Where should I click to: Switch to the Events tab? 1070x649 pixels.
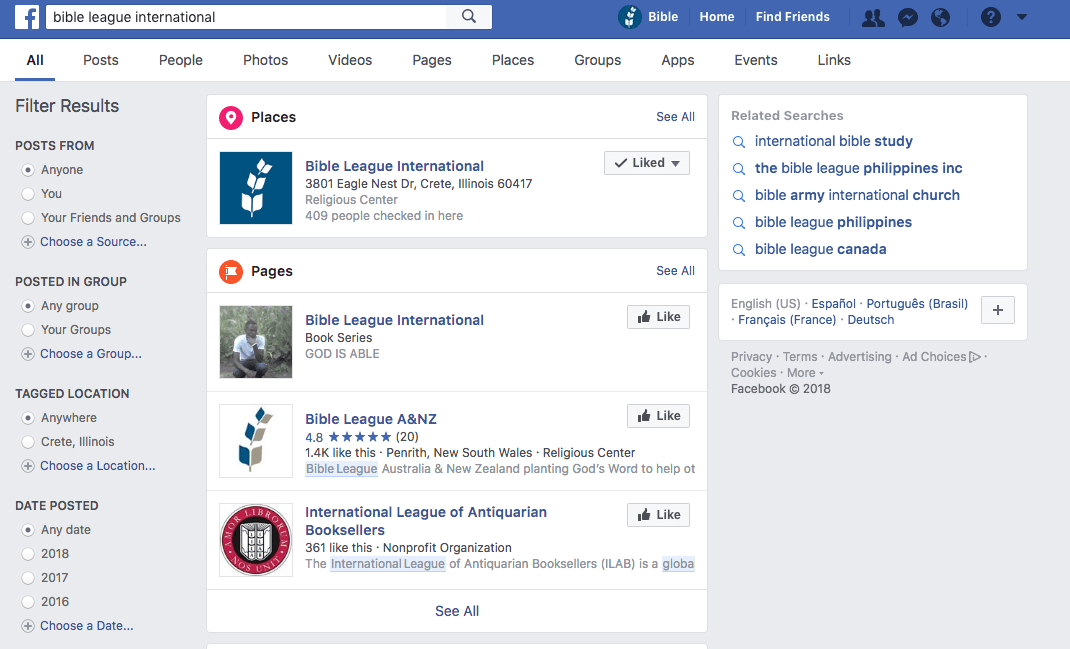(755, 60)
